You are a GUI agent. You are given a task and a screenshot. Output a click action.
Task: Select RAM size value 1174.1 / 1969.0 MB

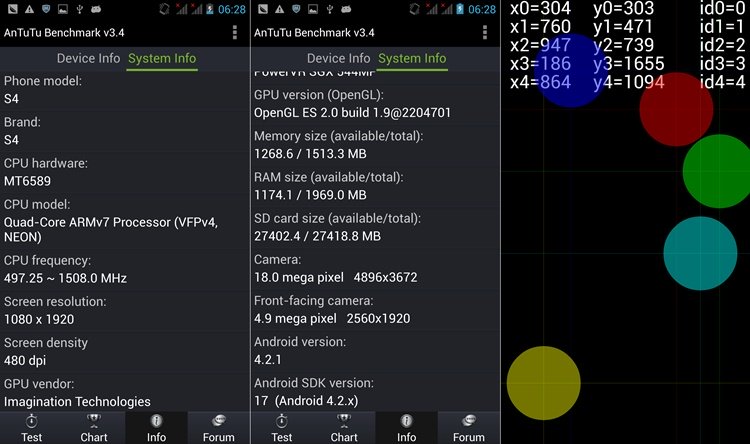310,195
